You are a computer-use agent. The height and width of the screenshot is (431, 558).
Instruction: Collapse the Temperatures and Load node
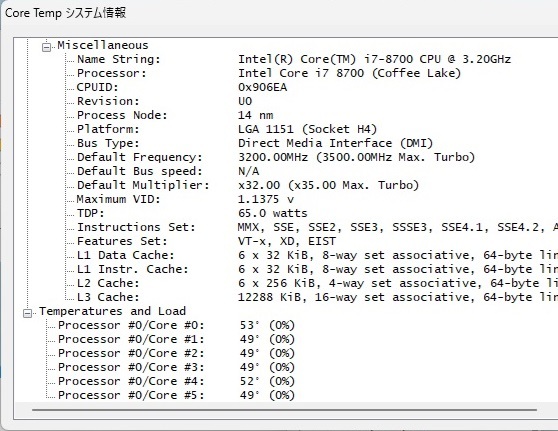(x=27, y=313)
